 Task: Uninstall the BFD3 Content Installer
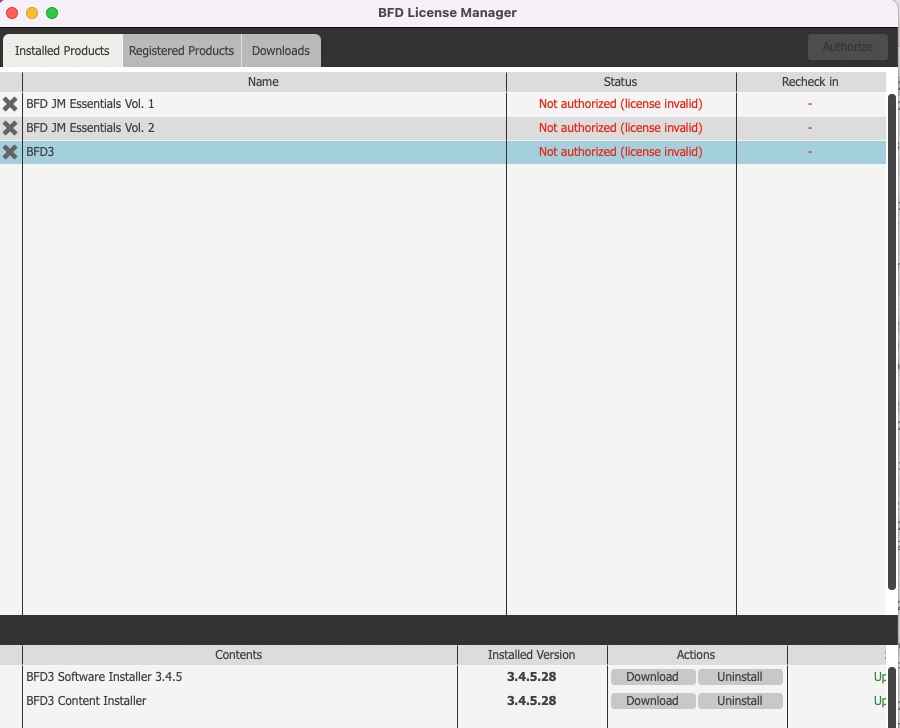739,701
